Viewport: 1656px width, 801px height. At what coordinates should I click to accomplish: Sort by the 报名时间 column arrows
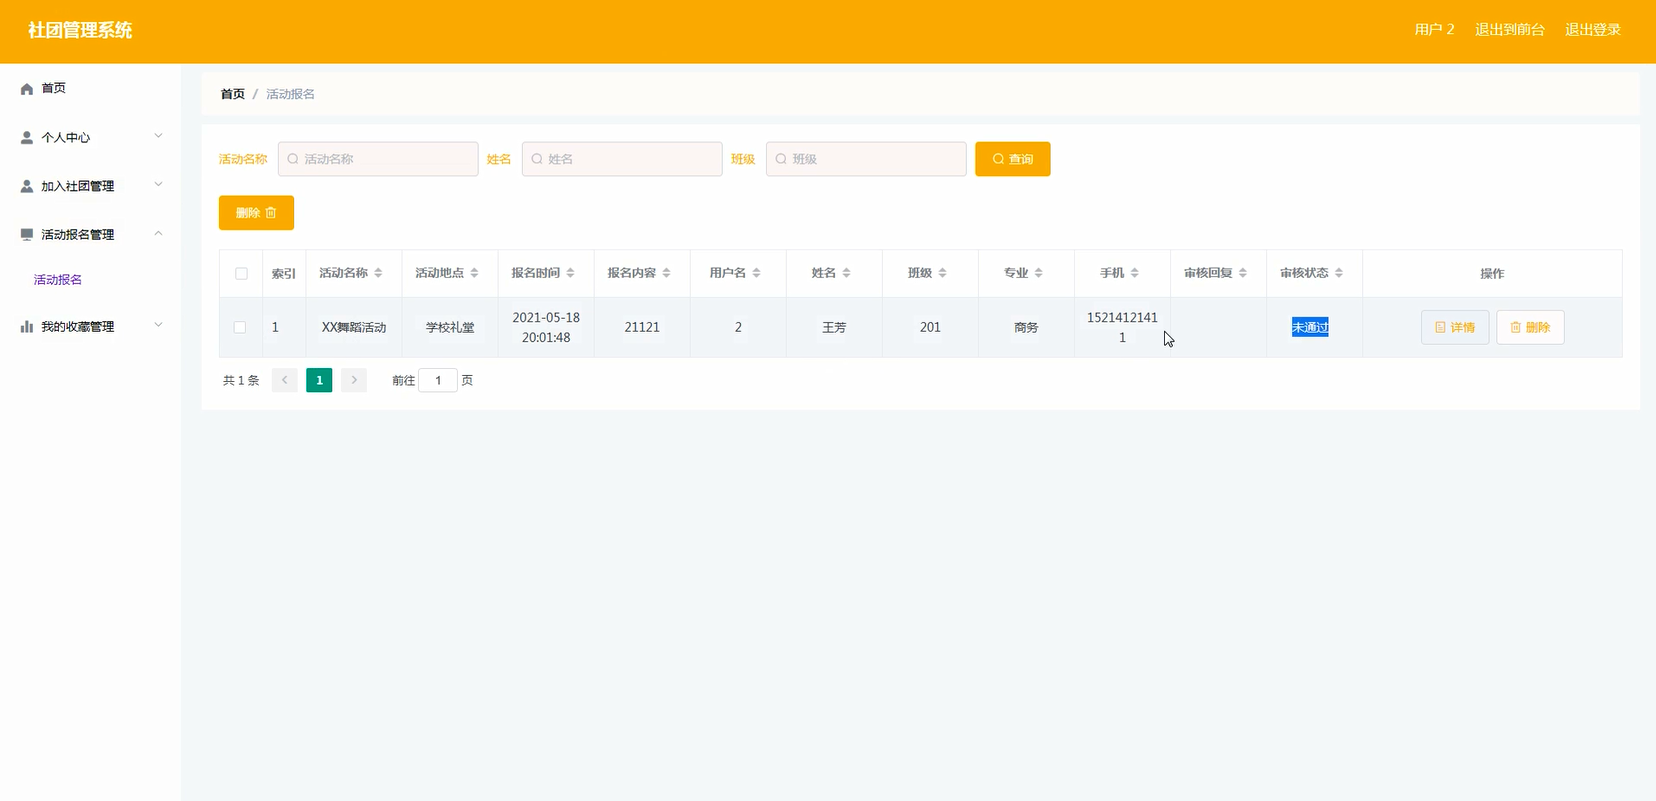coord(570,273)
